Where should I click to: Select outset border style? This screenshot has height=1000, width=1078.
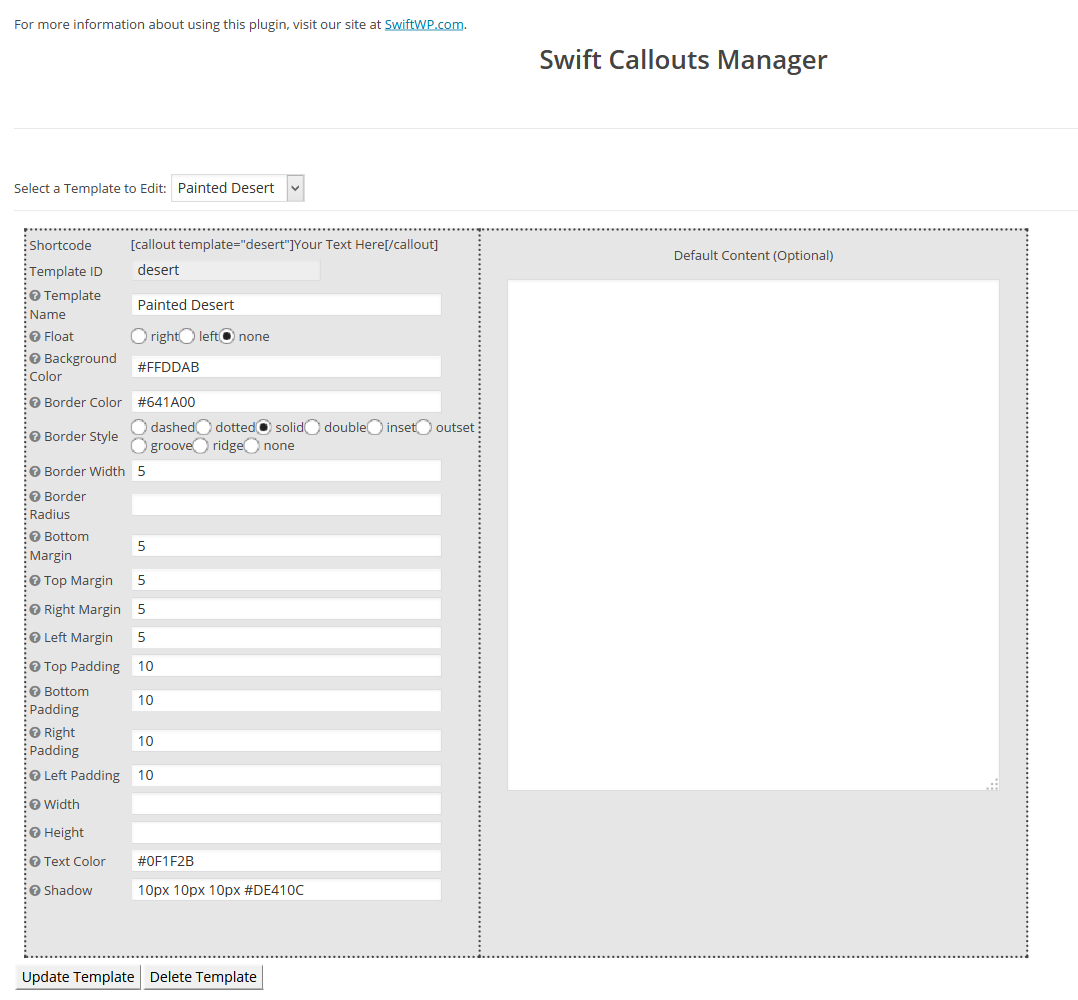coord(424,427)
